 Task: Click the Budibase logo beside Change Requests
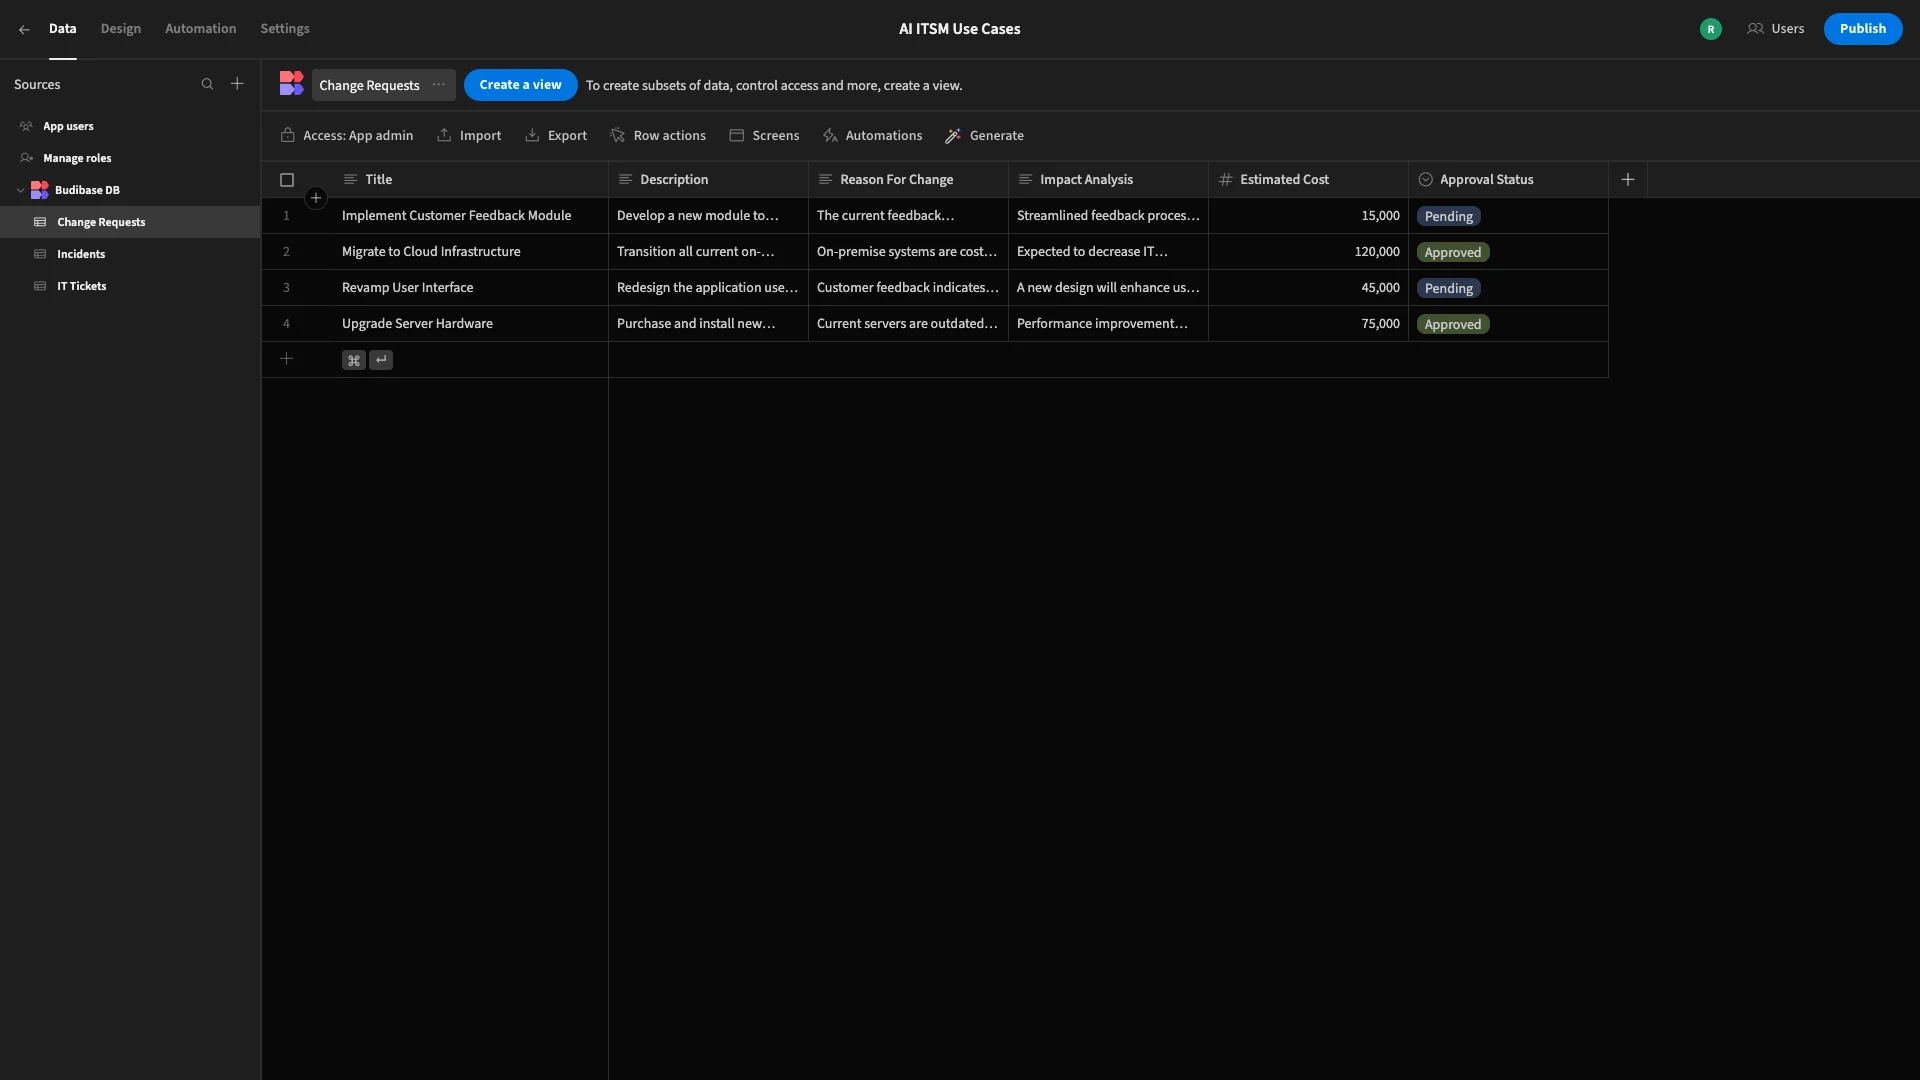[291, 84]
